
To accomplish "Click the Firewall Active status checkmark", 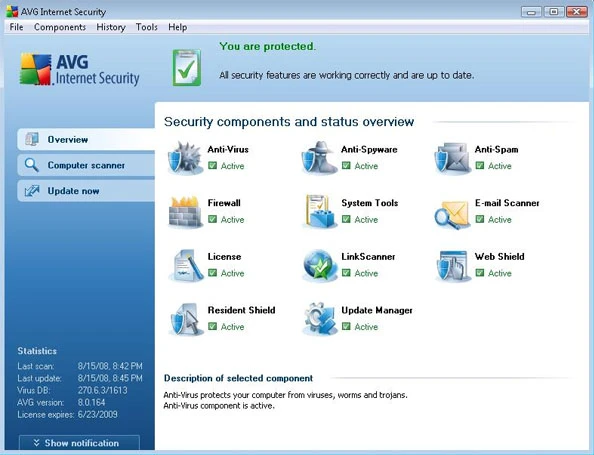I will tap(213, 219).
